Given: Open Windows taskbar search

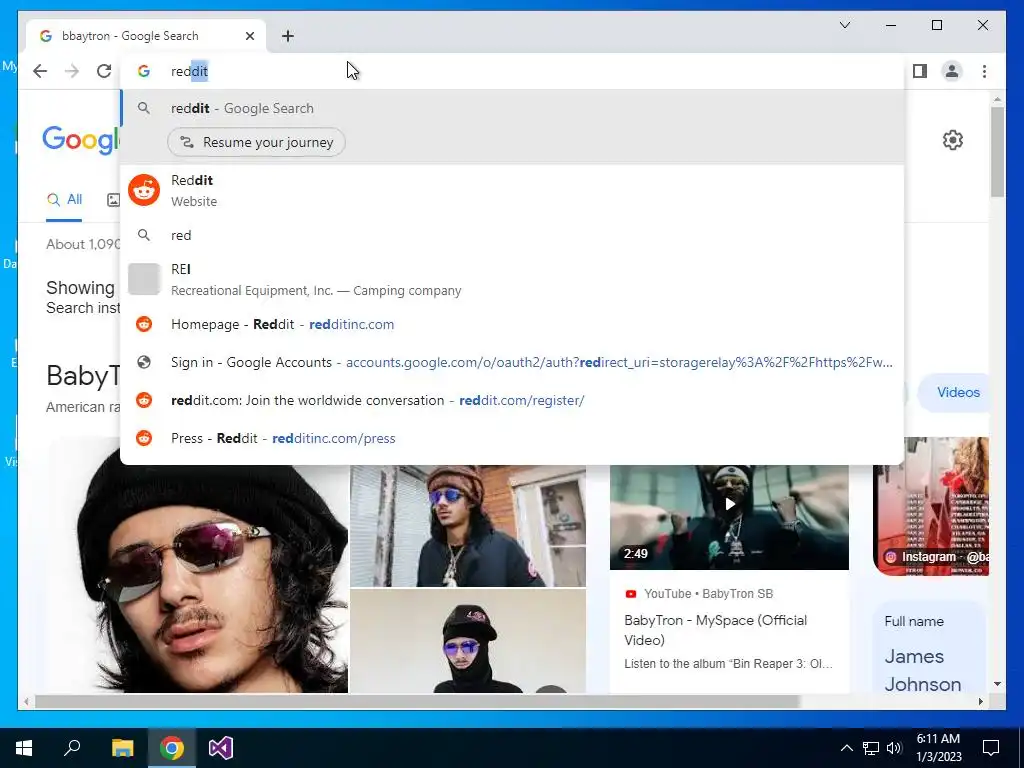Looking at the screenshot, I should [x=72, y=748].
